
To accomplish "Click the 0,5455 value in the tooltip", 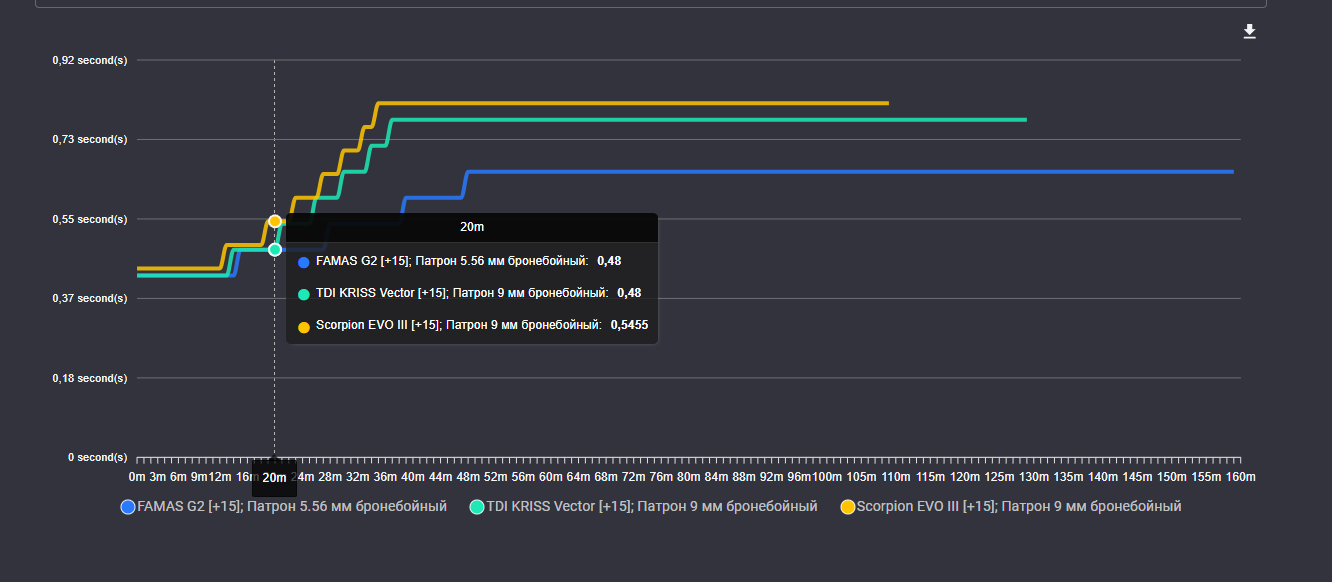I will click(630, 325).
